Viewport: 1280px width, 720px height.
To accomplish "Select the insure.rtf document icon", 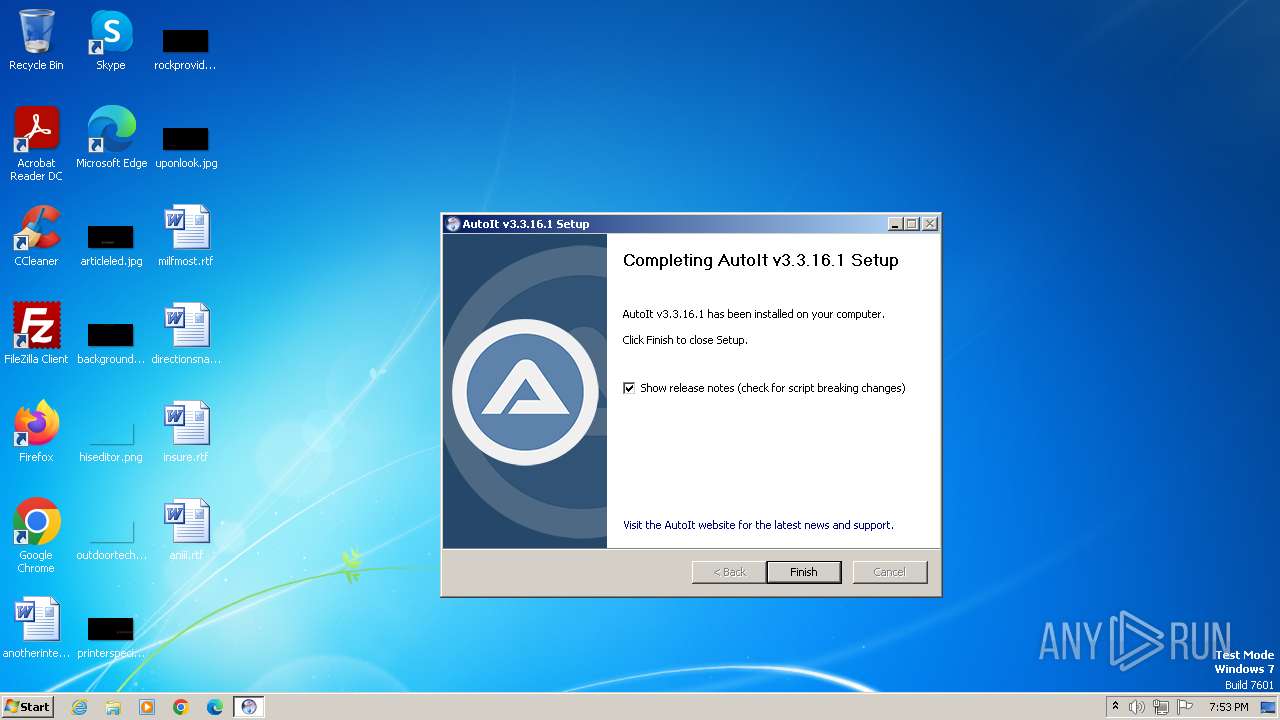I will click(186, 432).
